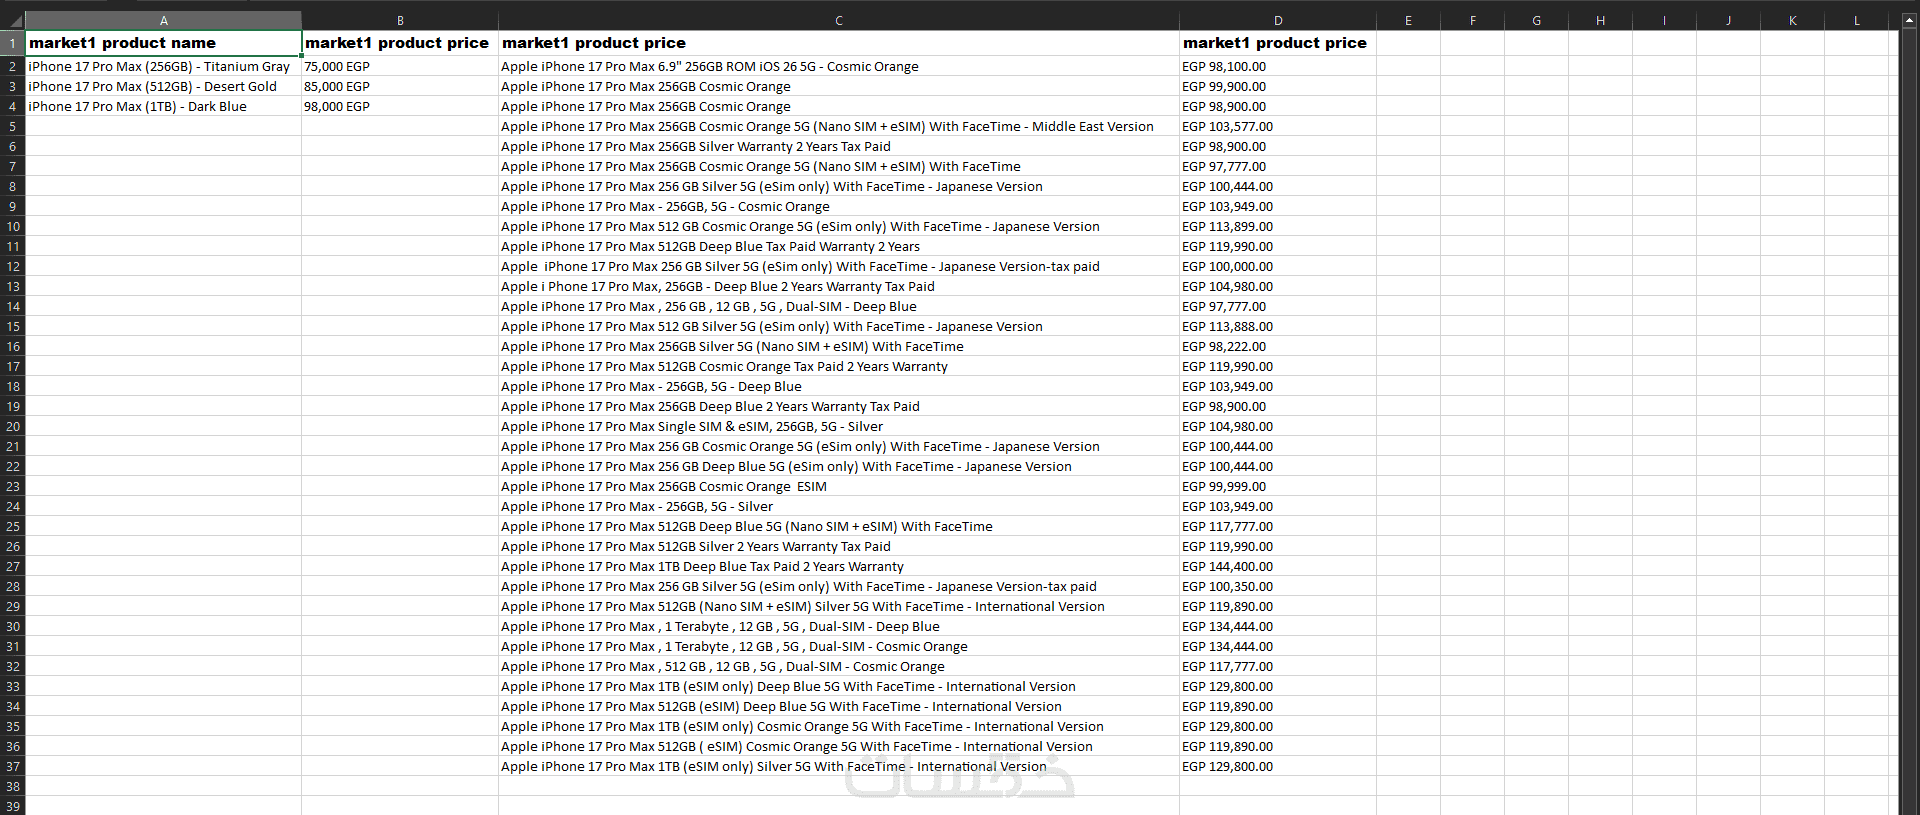The width and height of the screenshot is (1920, 815).
Task: Click the "EGP 144,400.00" price cell
Action: click(x=1278, y=566)
